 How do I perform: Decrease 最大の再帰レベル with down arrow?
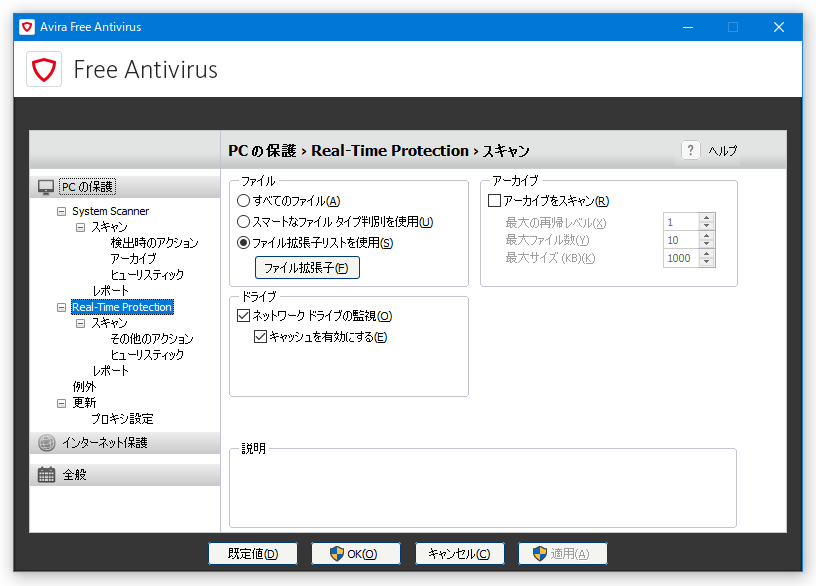(x=706, y=226)
